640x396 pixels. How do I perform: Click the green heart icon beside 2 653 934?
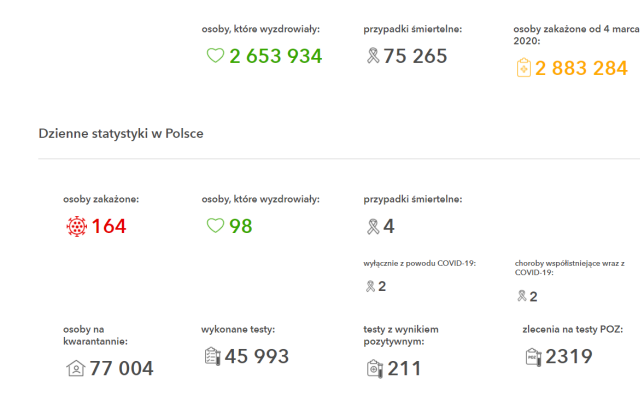(215, 56)
